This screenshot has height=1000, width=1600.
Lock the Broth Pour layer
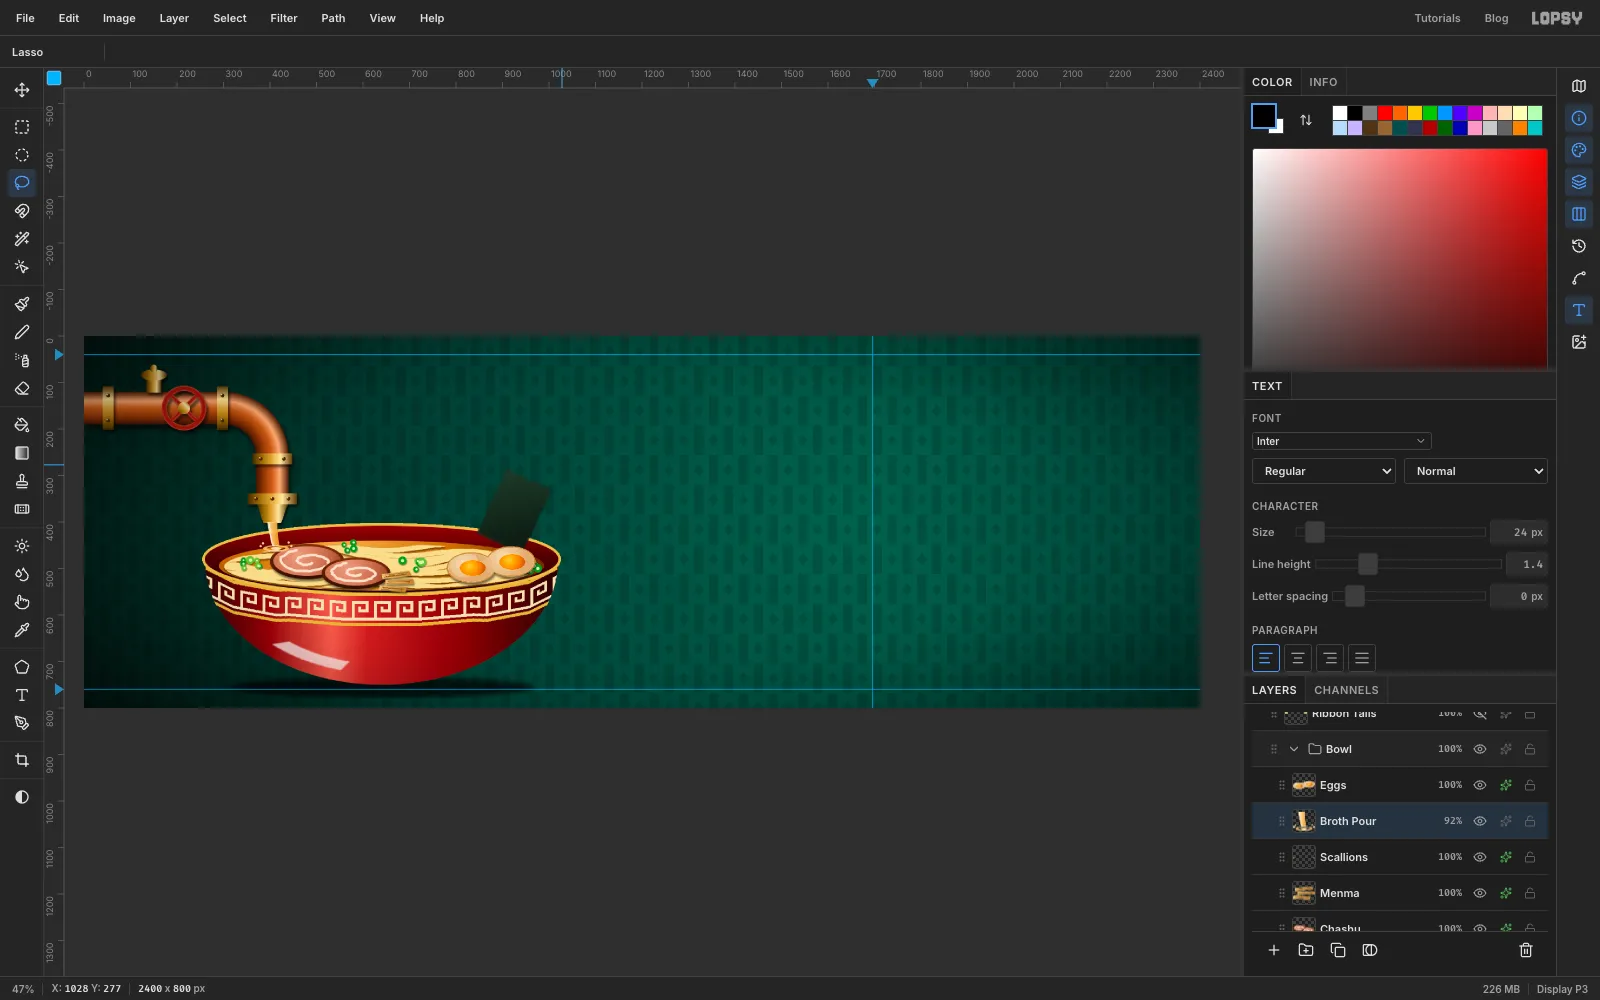click(1530, 821)
